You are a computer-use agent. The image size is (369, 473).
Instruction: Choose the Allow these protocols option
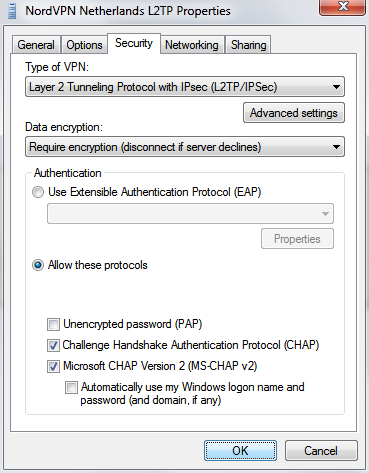click(x=38, y=265)
